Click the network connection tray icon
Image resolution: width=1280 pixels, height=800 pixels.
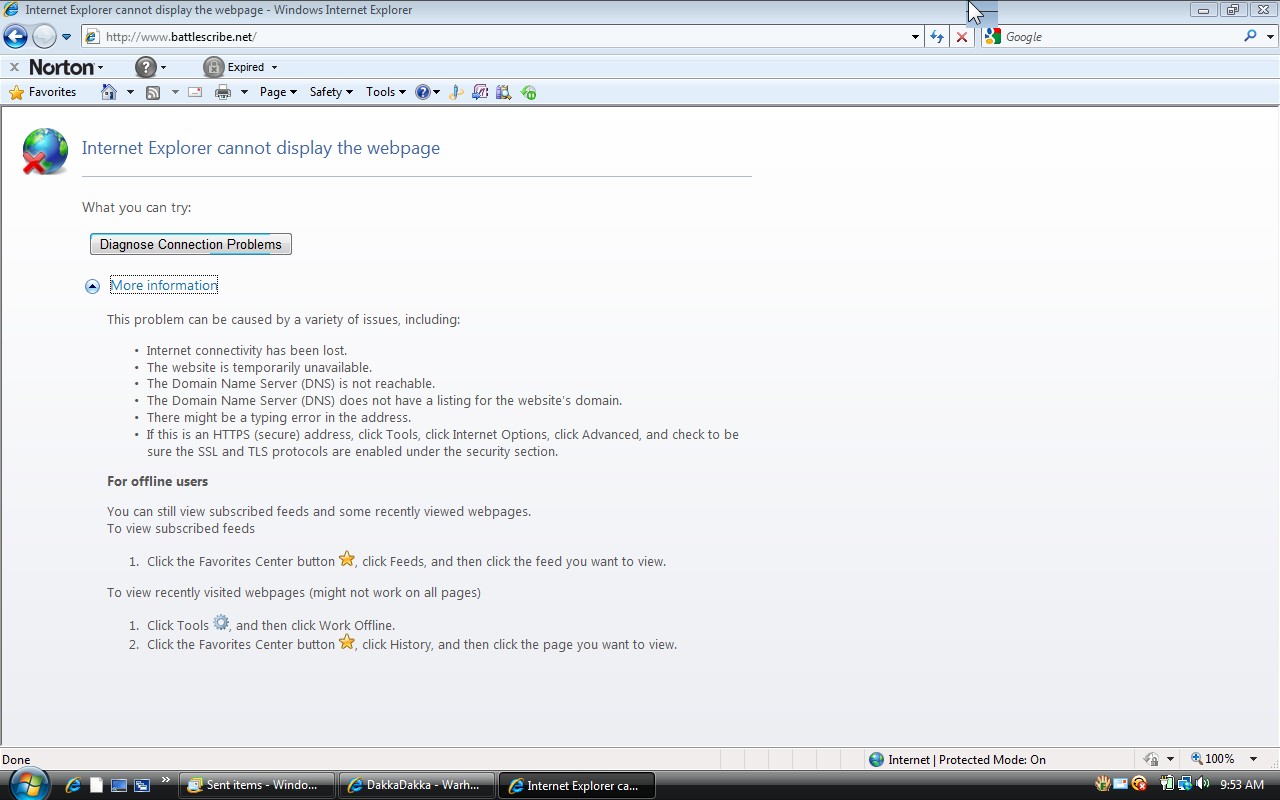pos(1184,784)
